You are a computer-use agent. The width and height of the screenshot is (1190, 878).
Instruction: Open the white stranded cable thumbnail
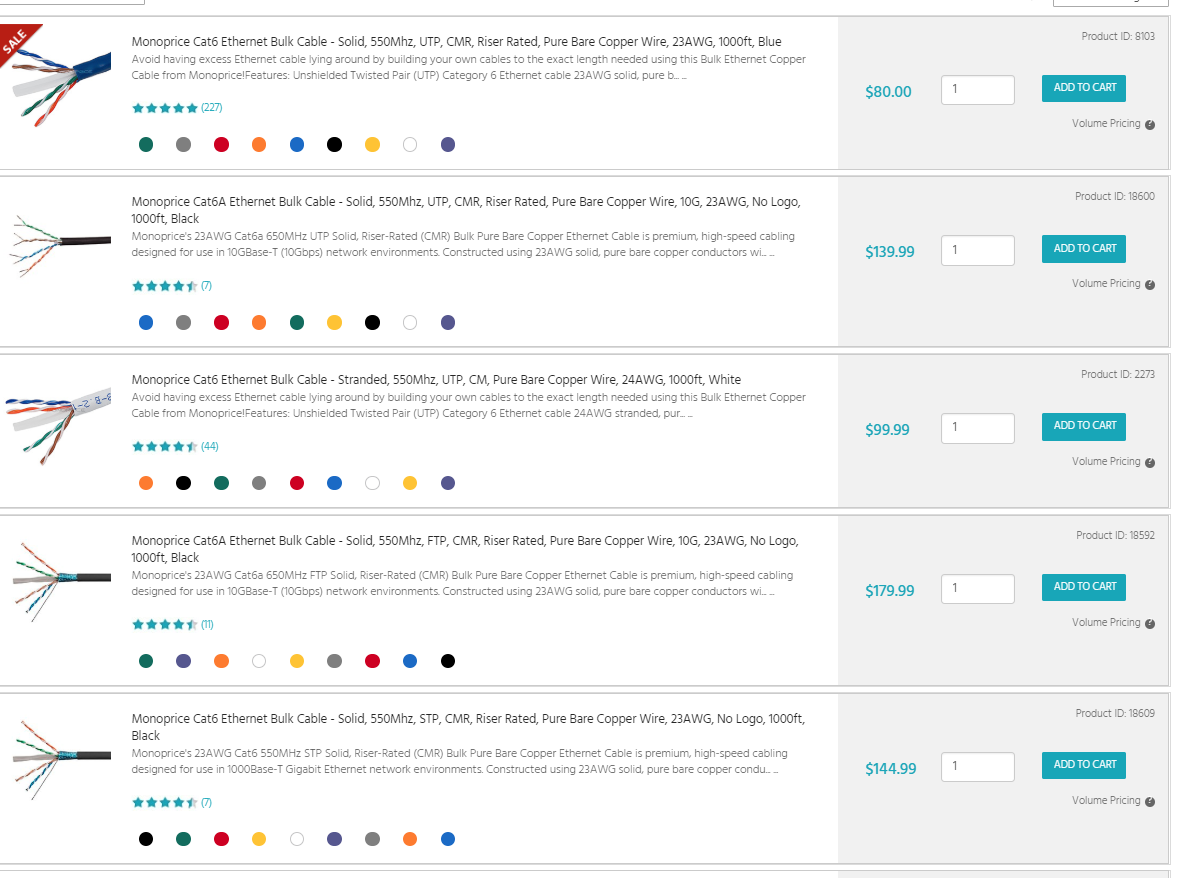coord(59,426)
